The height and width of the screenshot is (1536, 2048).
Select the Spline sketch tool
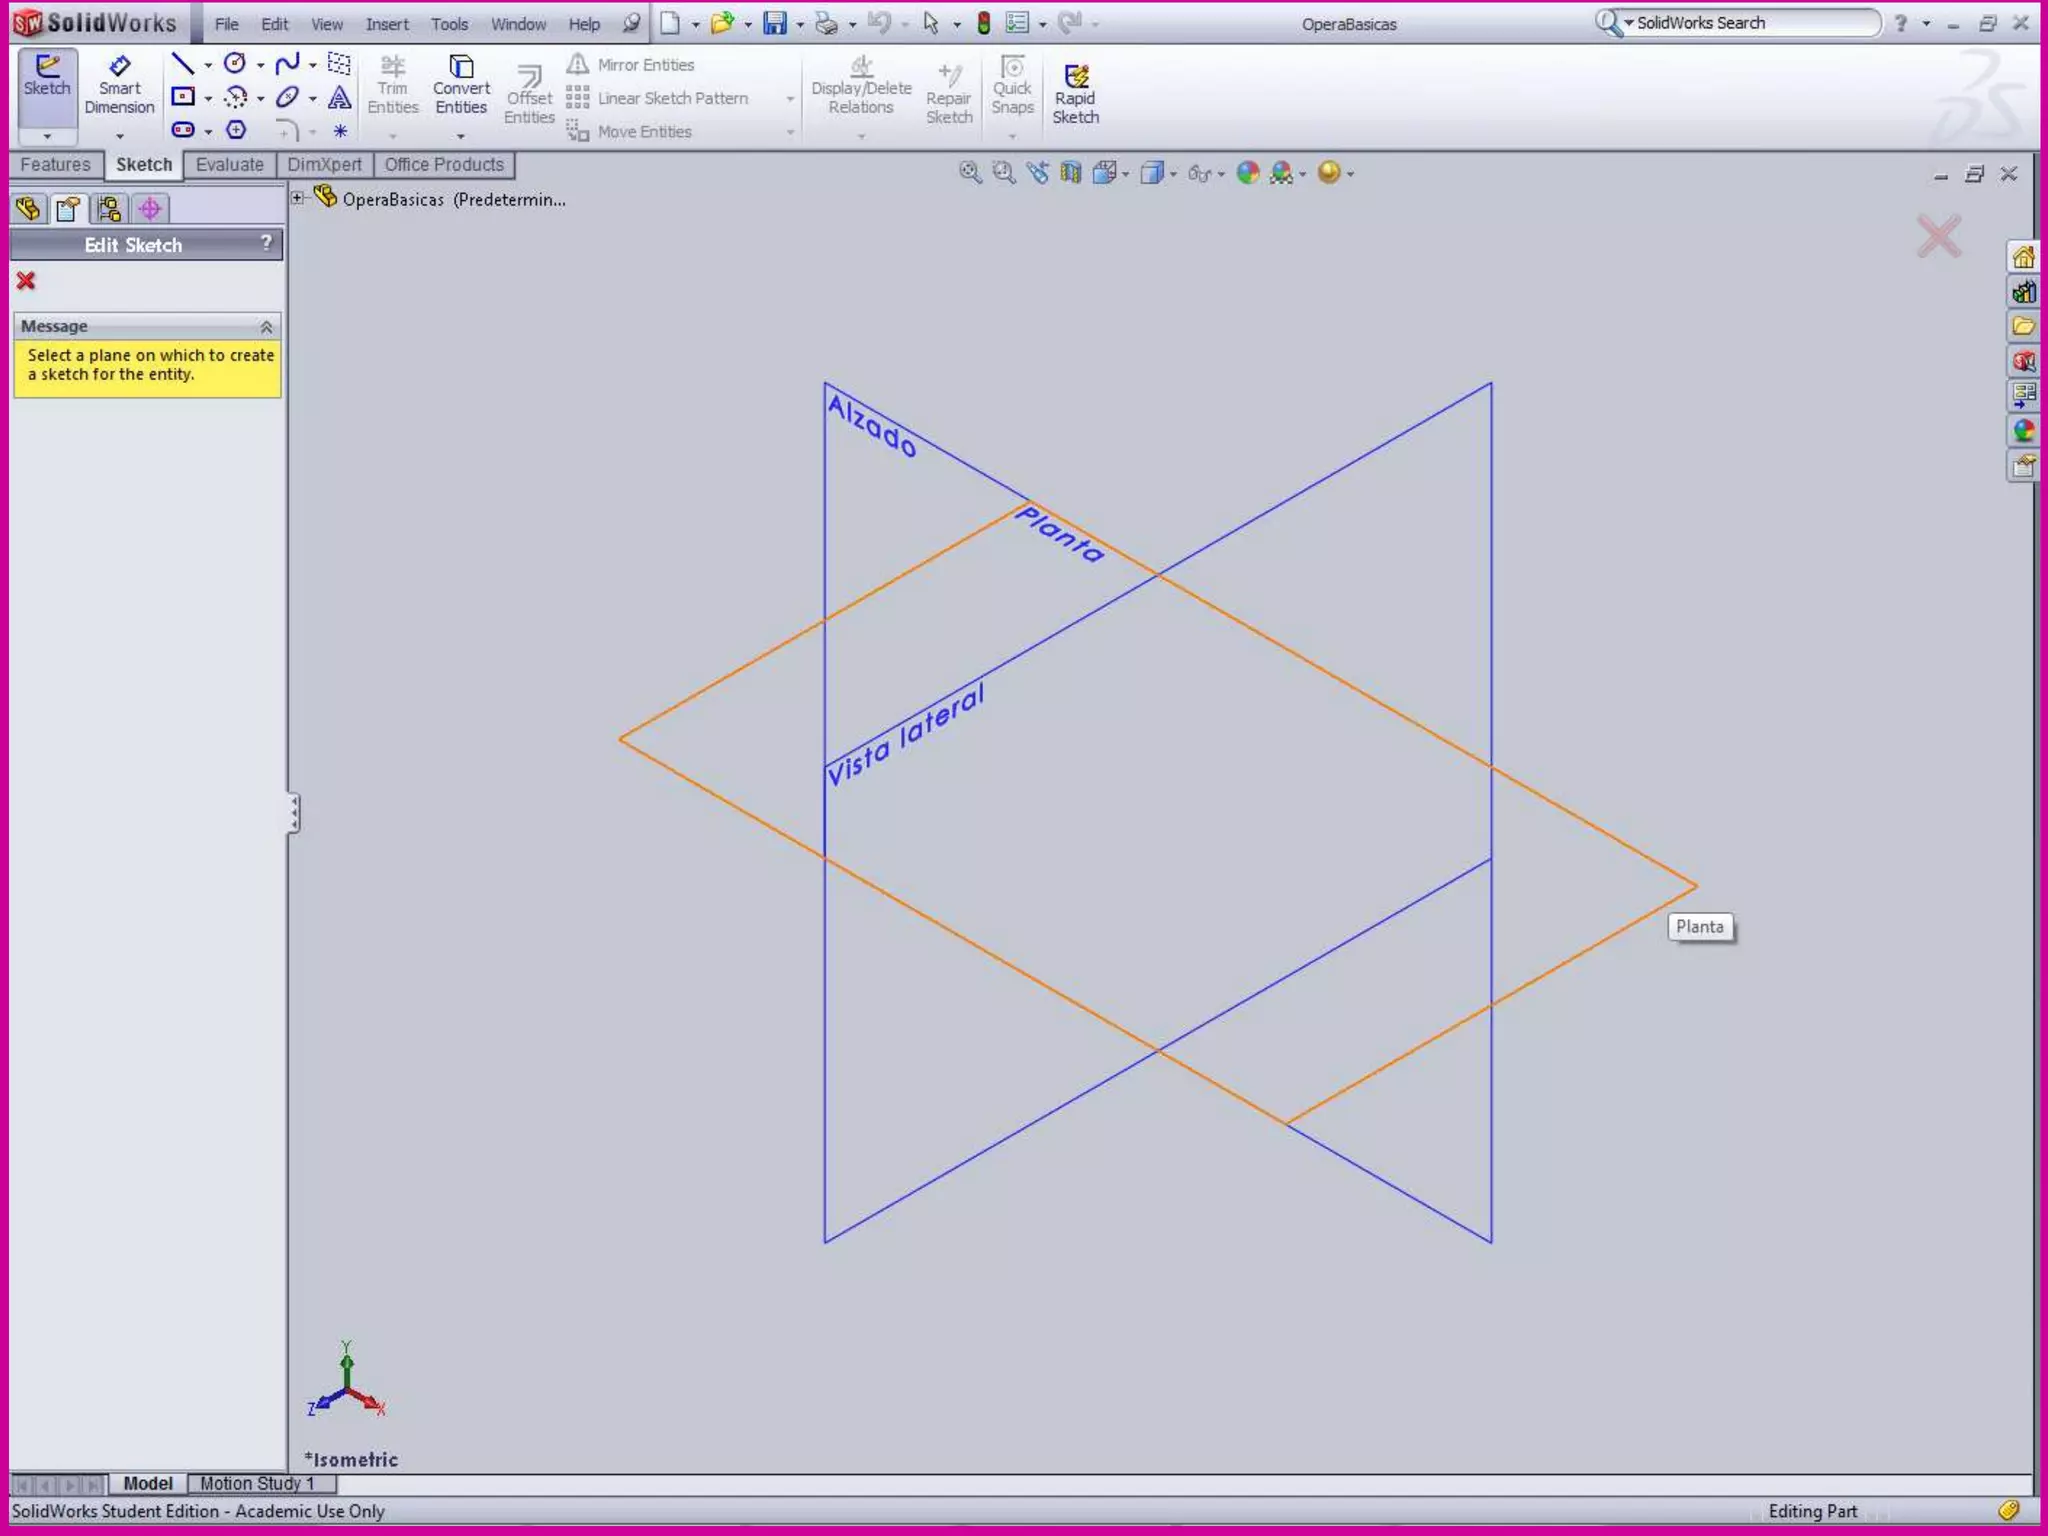click(287, 65)
